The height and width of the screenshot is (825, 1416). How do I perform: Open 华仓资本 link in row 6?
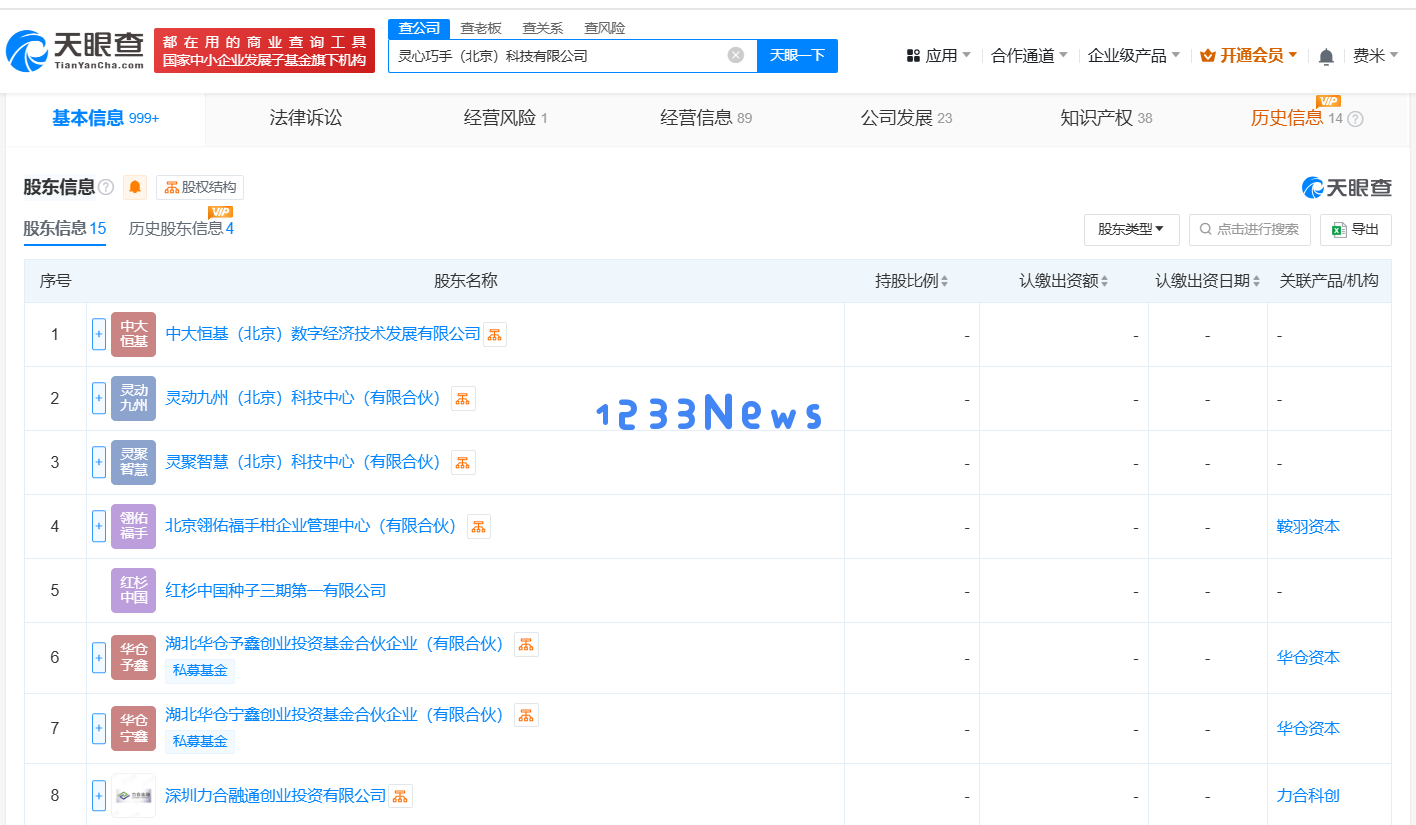(1308, 658)
